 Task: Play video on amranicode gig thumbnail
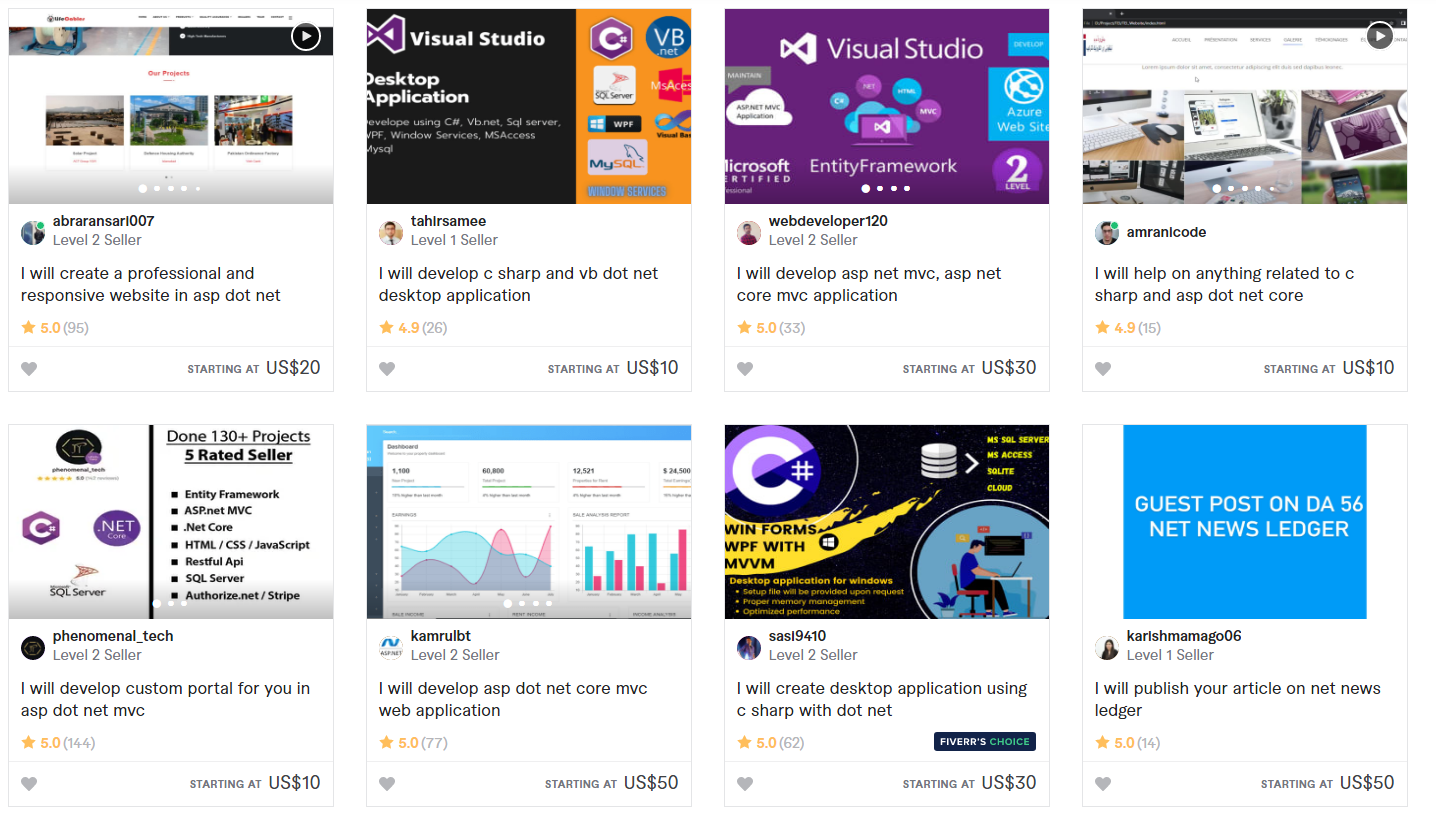pos(1379,37)
